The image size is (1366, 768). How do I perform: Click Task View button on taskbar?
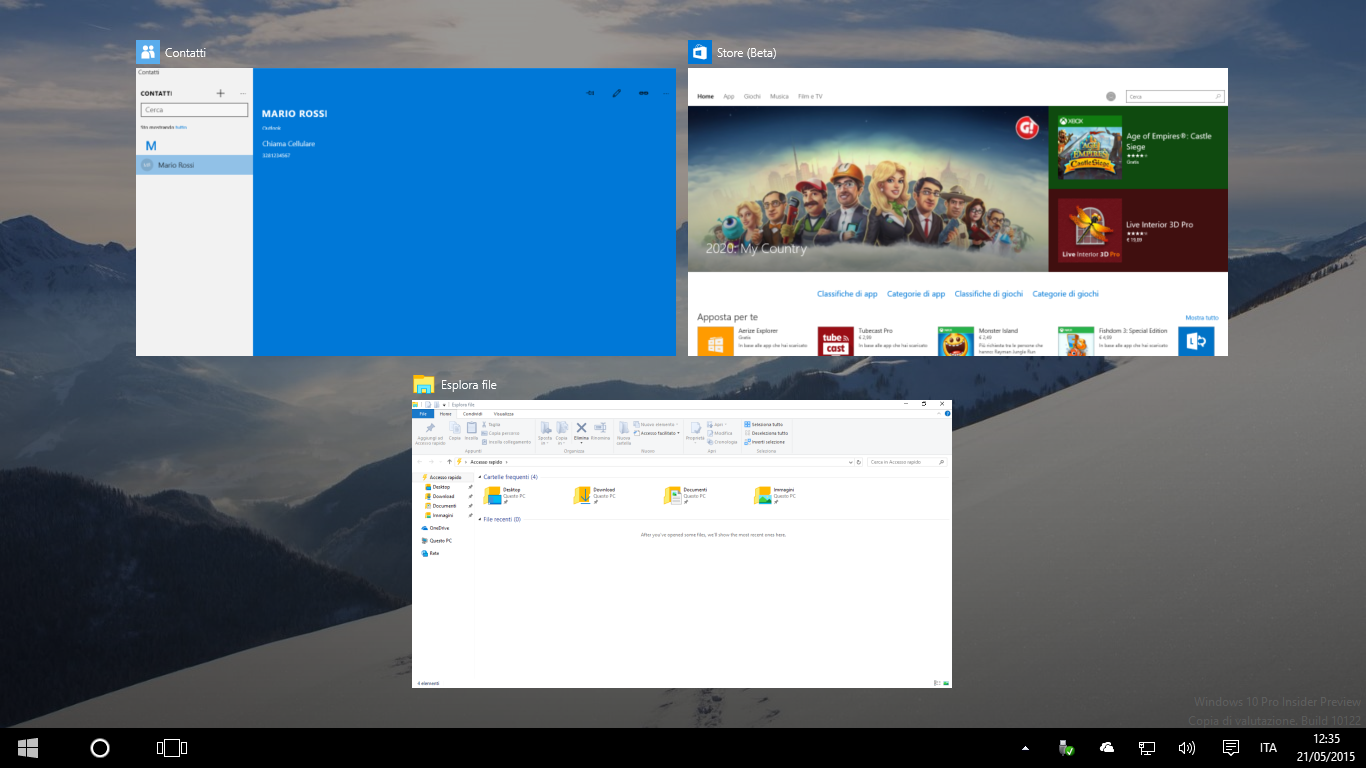point(172,748)
